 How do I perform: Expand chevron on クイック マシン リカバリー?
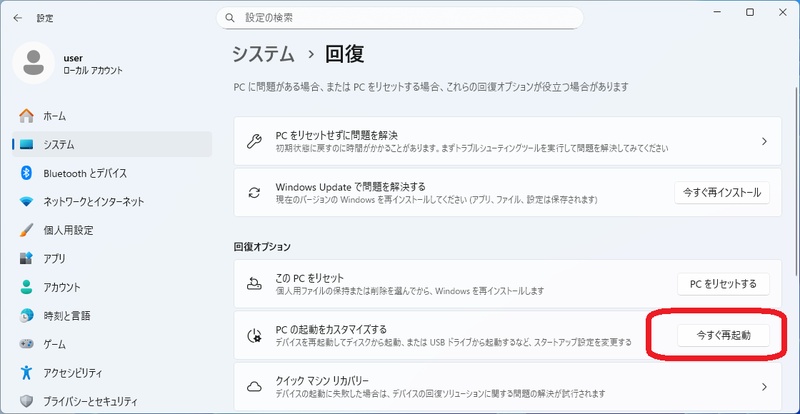tap(764, 386)
